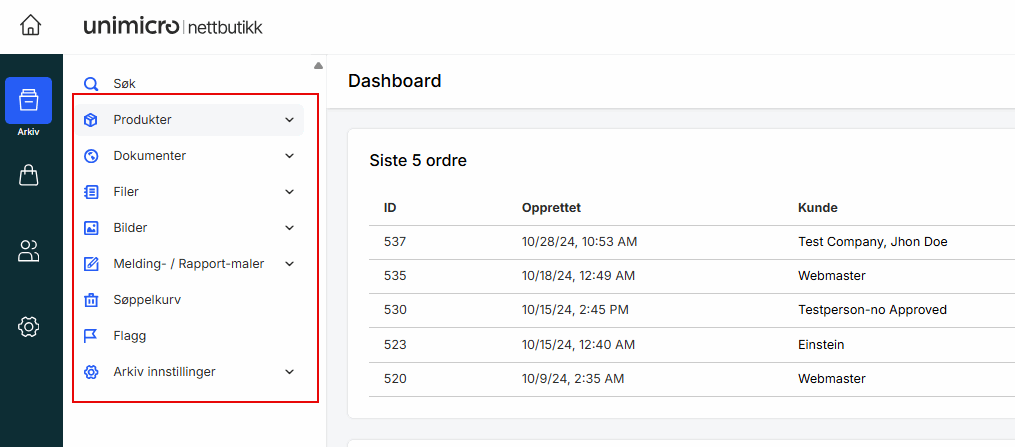Open the shopping bag icon in left rail
Image resolution: width=1015 pixels, height=447 pixels.
(29, 176)
